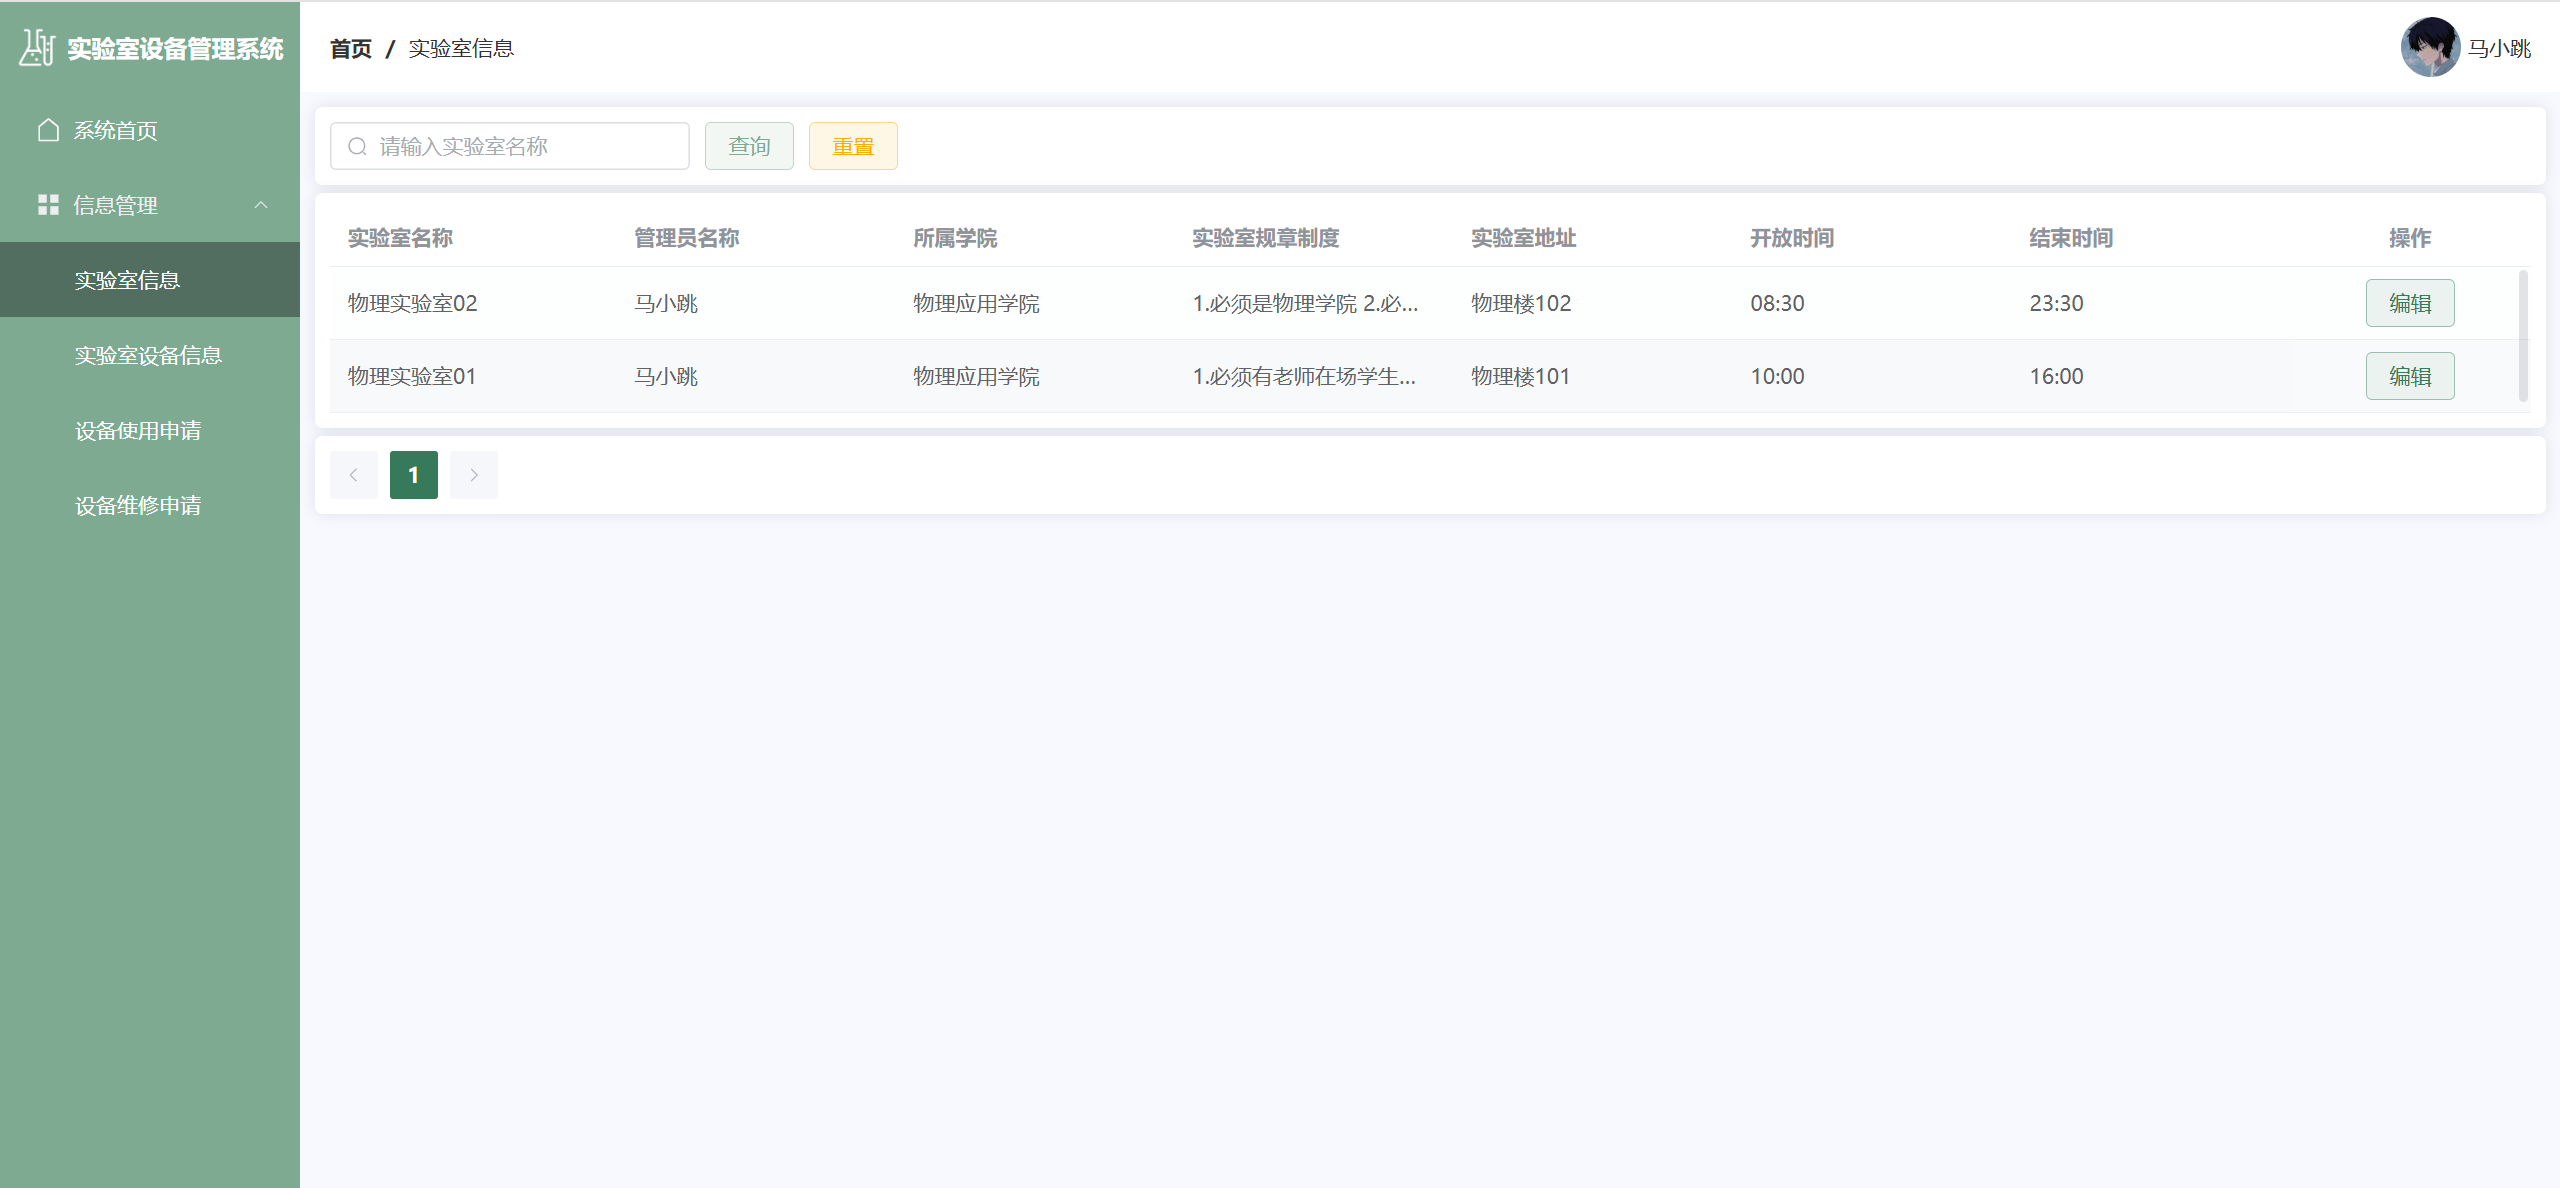Go to previous page arrow
The width and height of the screenshot is (2560, 1188).
tap(353, 475)
